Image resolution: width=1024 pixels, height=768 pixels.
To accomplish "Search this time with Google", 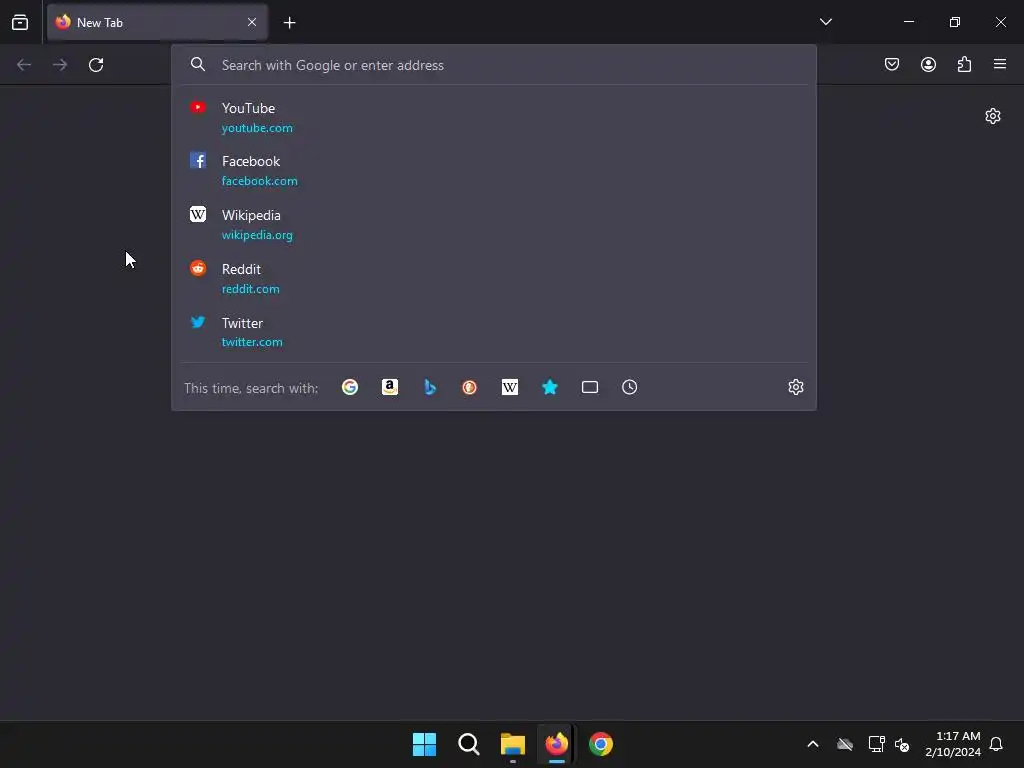I will (x=350, y=387).
